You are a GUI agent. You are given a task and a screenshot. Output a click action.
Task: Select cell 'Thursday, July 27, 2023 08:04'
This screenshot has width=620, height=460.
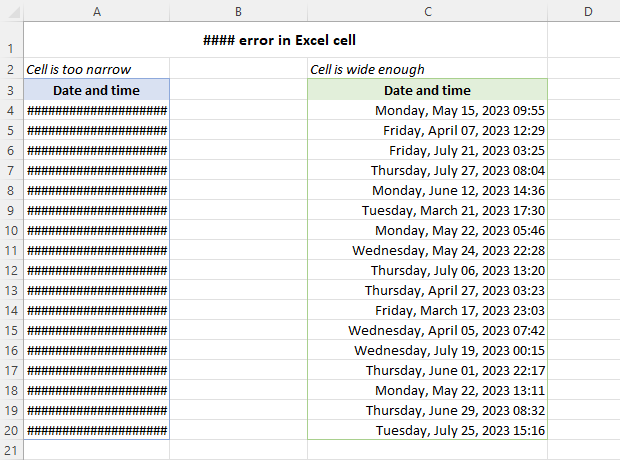427,170
